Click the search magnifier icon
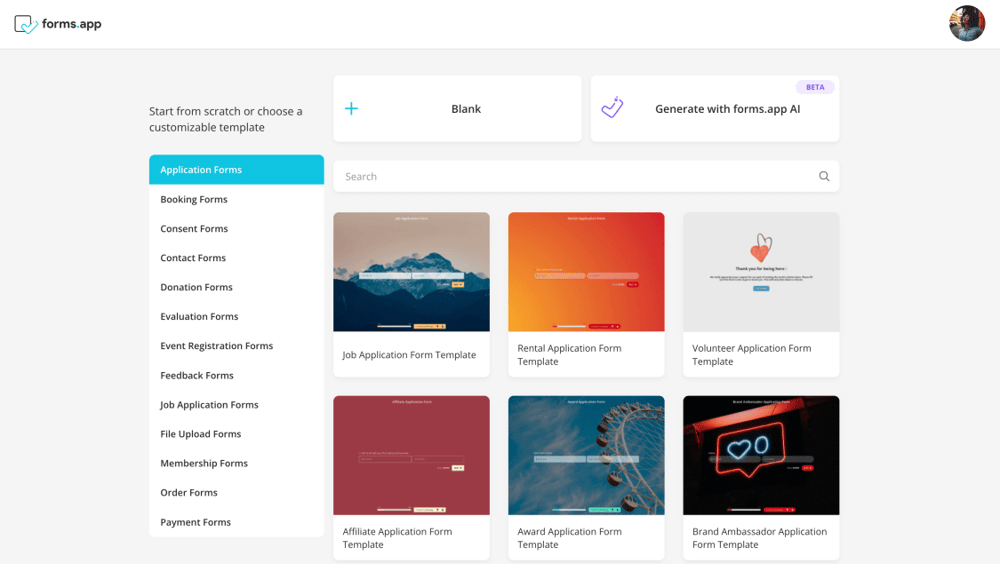Image resolution: width=1000 pixels, height=564 pixels. click(x=824, y=176)
